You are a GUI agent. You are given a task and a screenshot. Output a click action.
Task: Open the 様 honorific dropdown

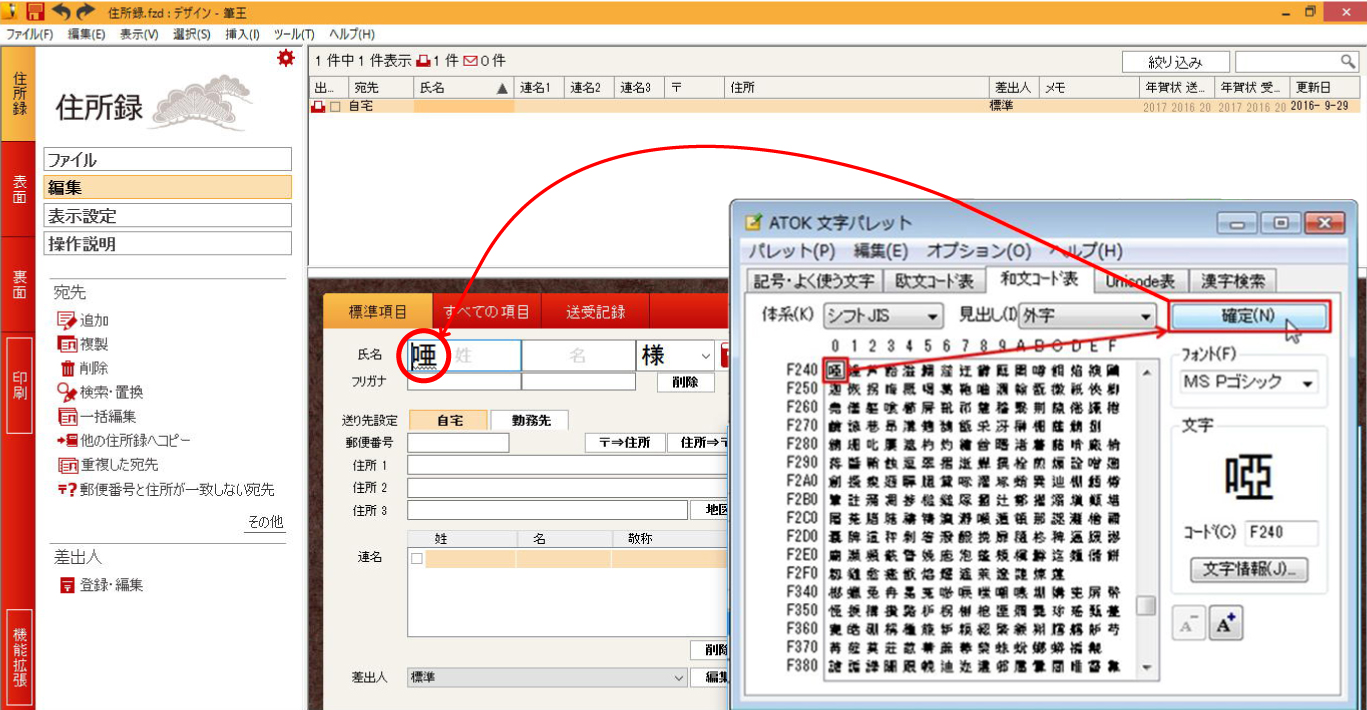coord(705,355)
